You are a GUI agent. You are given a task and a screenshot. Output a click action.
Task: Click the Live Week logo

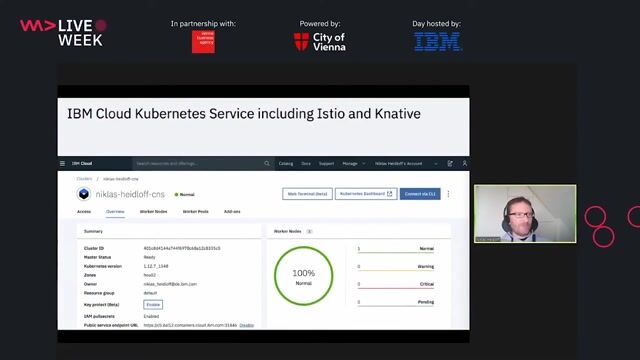tap(63, 32)
